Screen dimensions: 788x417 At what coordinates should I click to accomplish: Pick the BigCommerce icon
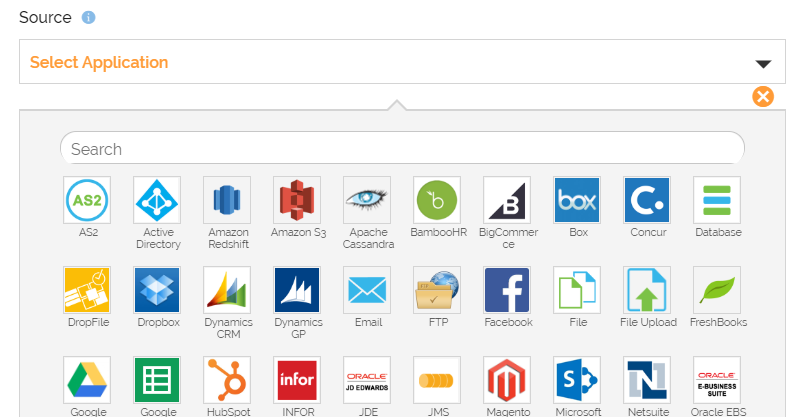coord(507,200)
